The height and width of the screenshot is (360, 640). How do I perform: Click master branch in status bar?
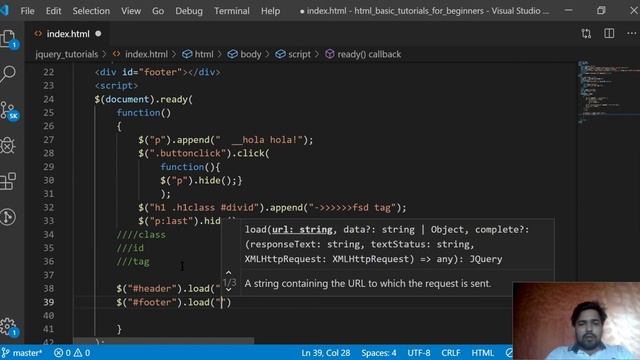click(22, 353)
